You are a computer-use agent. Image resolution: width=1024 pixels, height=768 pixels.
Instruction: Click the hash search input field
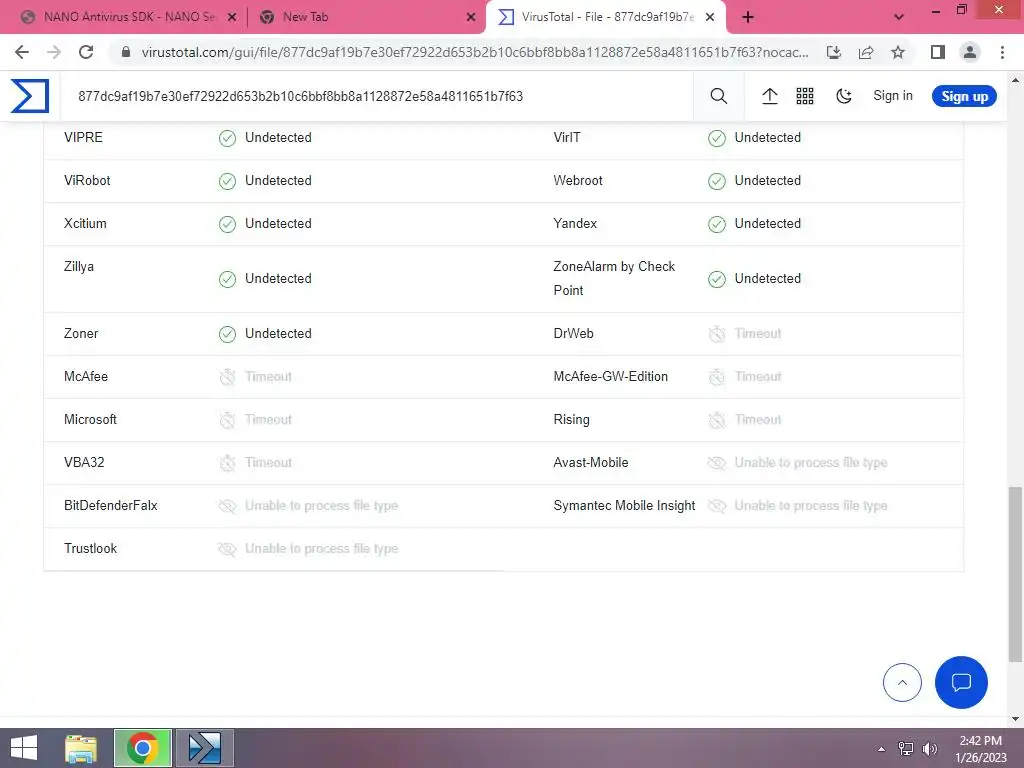pyautogui.click(x=376, y=97)
